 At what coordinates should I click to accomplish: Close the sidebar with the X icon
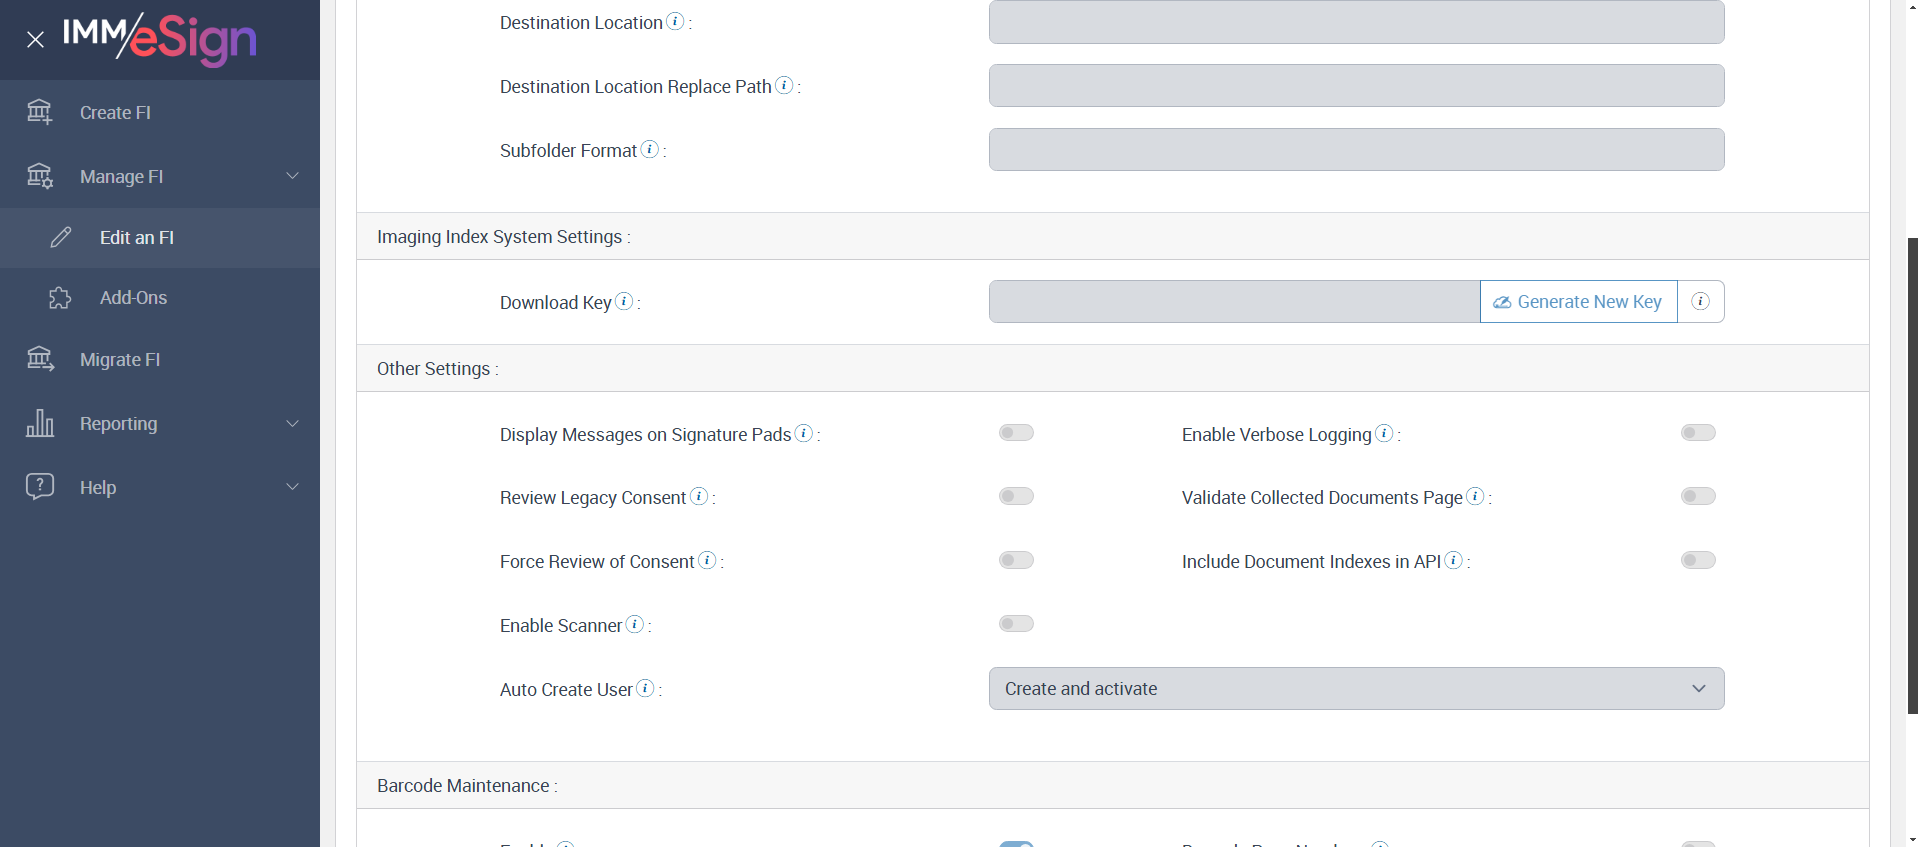(36, 40)
